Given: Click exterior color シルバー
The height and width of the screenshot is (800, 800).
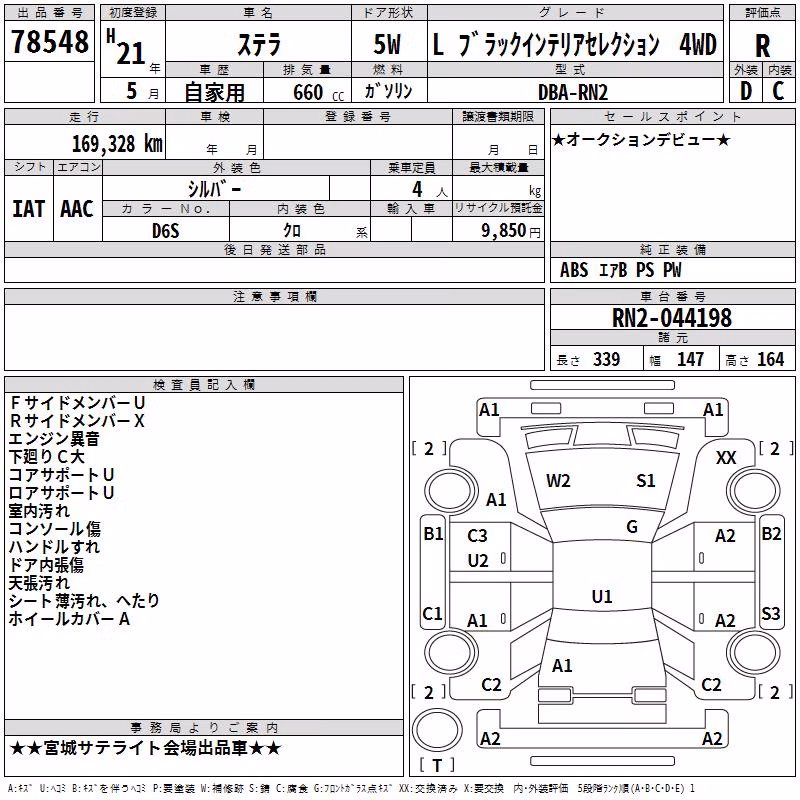Looking at the screenshot, I should 214,189.
